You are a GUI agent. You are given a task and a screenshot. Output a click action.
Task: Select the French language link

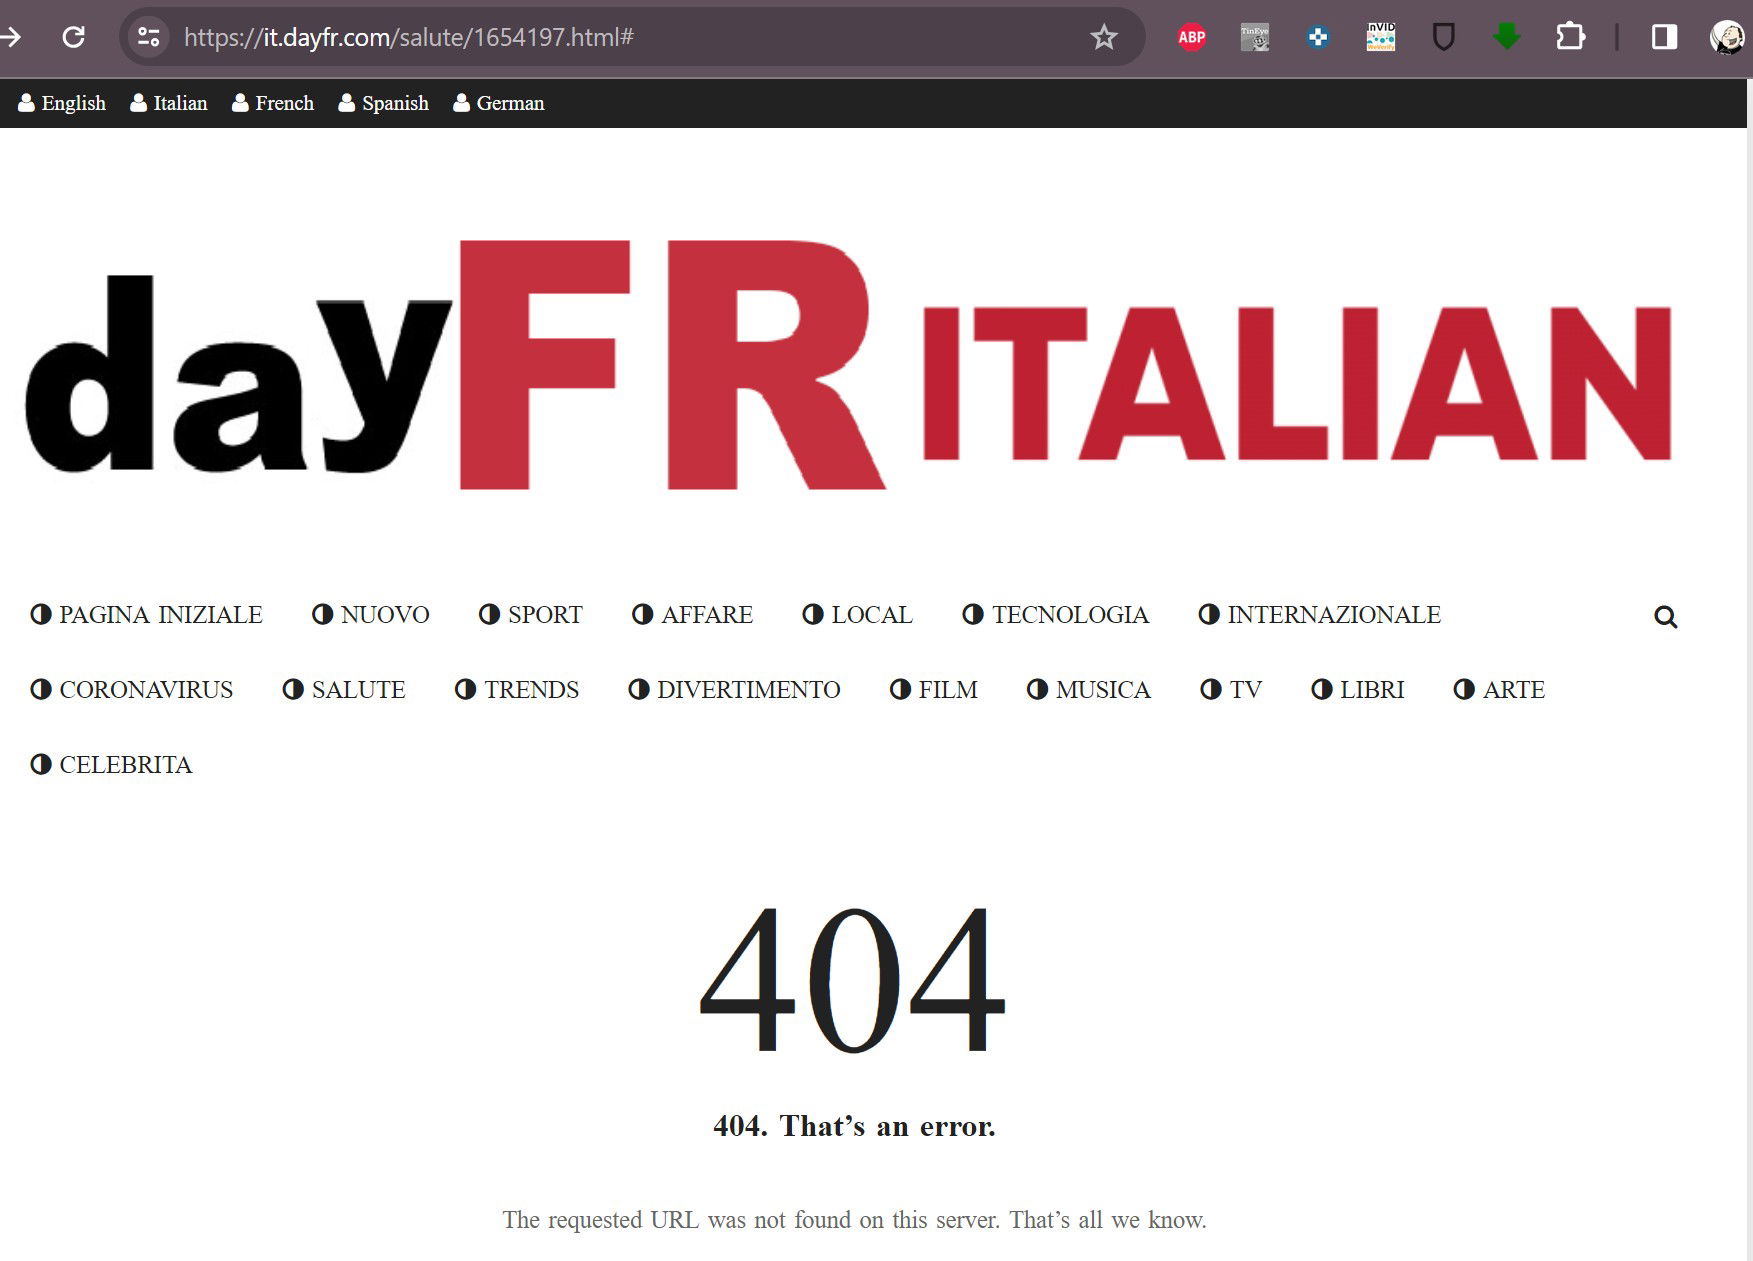pos(273,103)
